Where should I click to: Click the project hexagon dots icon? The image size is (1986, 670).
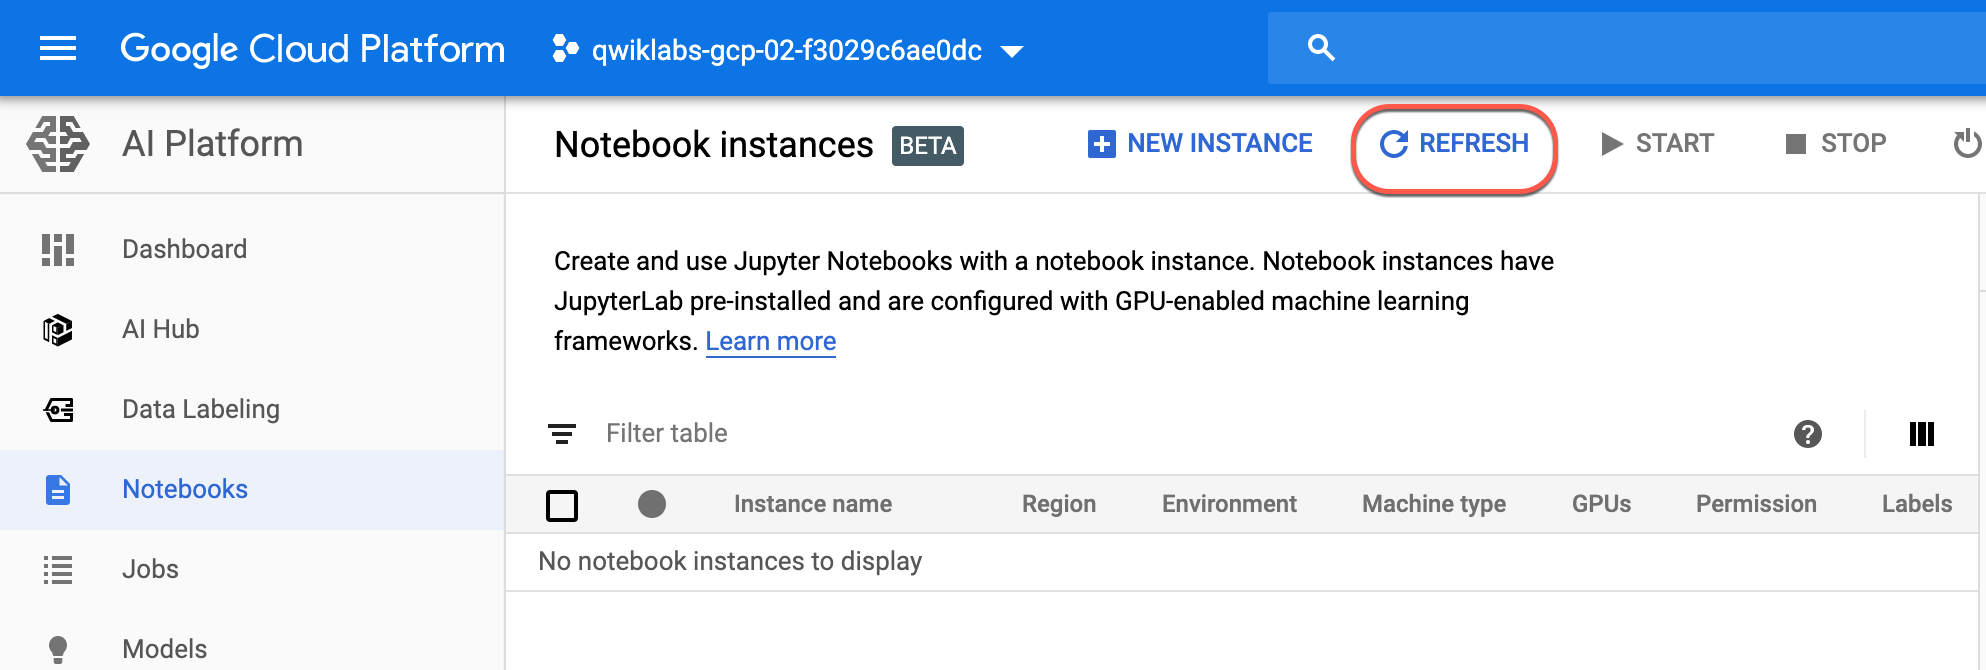point(565,49)
